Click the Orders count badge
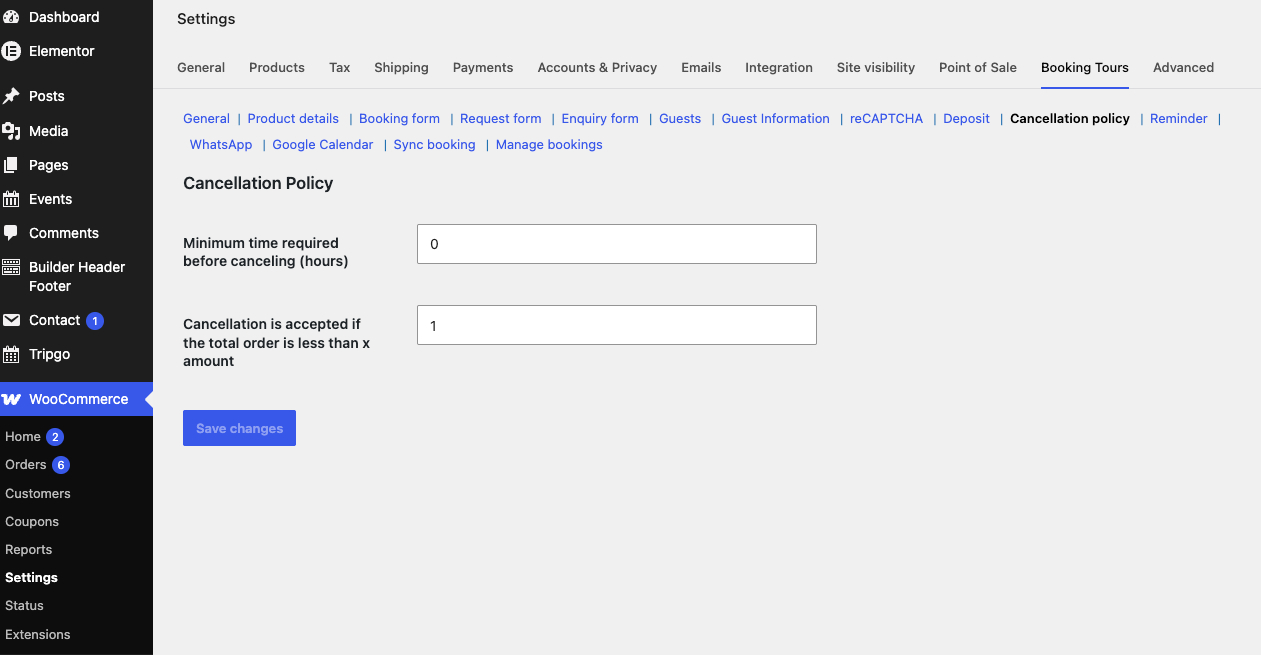 coord(61,465)
